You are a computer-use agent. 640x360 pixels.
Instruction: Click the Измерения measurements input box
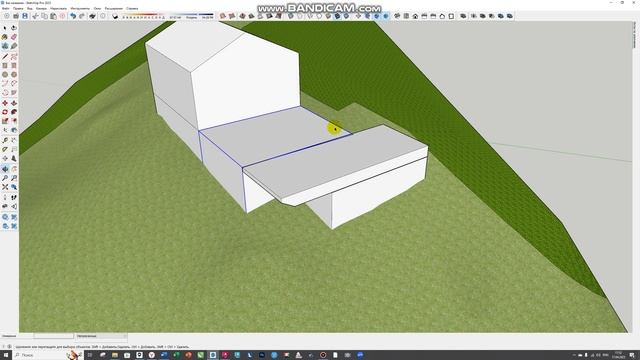point(53,336)
